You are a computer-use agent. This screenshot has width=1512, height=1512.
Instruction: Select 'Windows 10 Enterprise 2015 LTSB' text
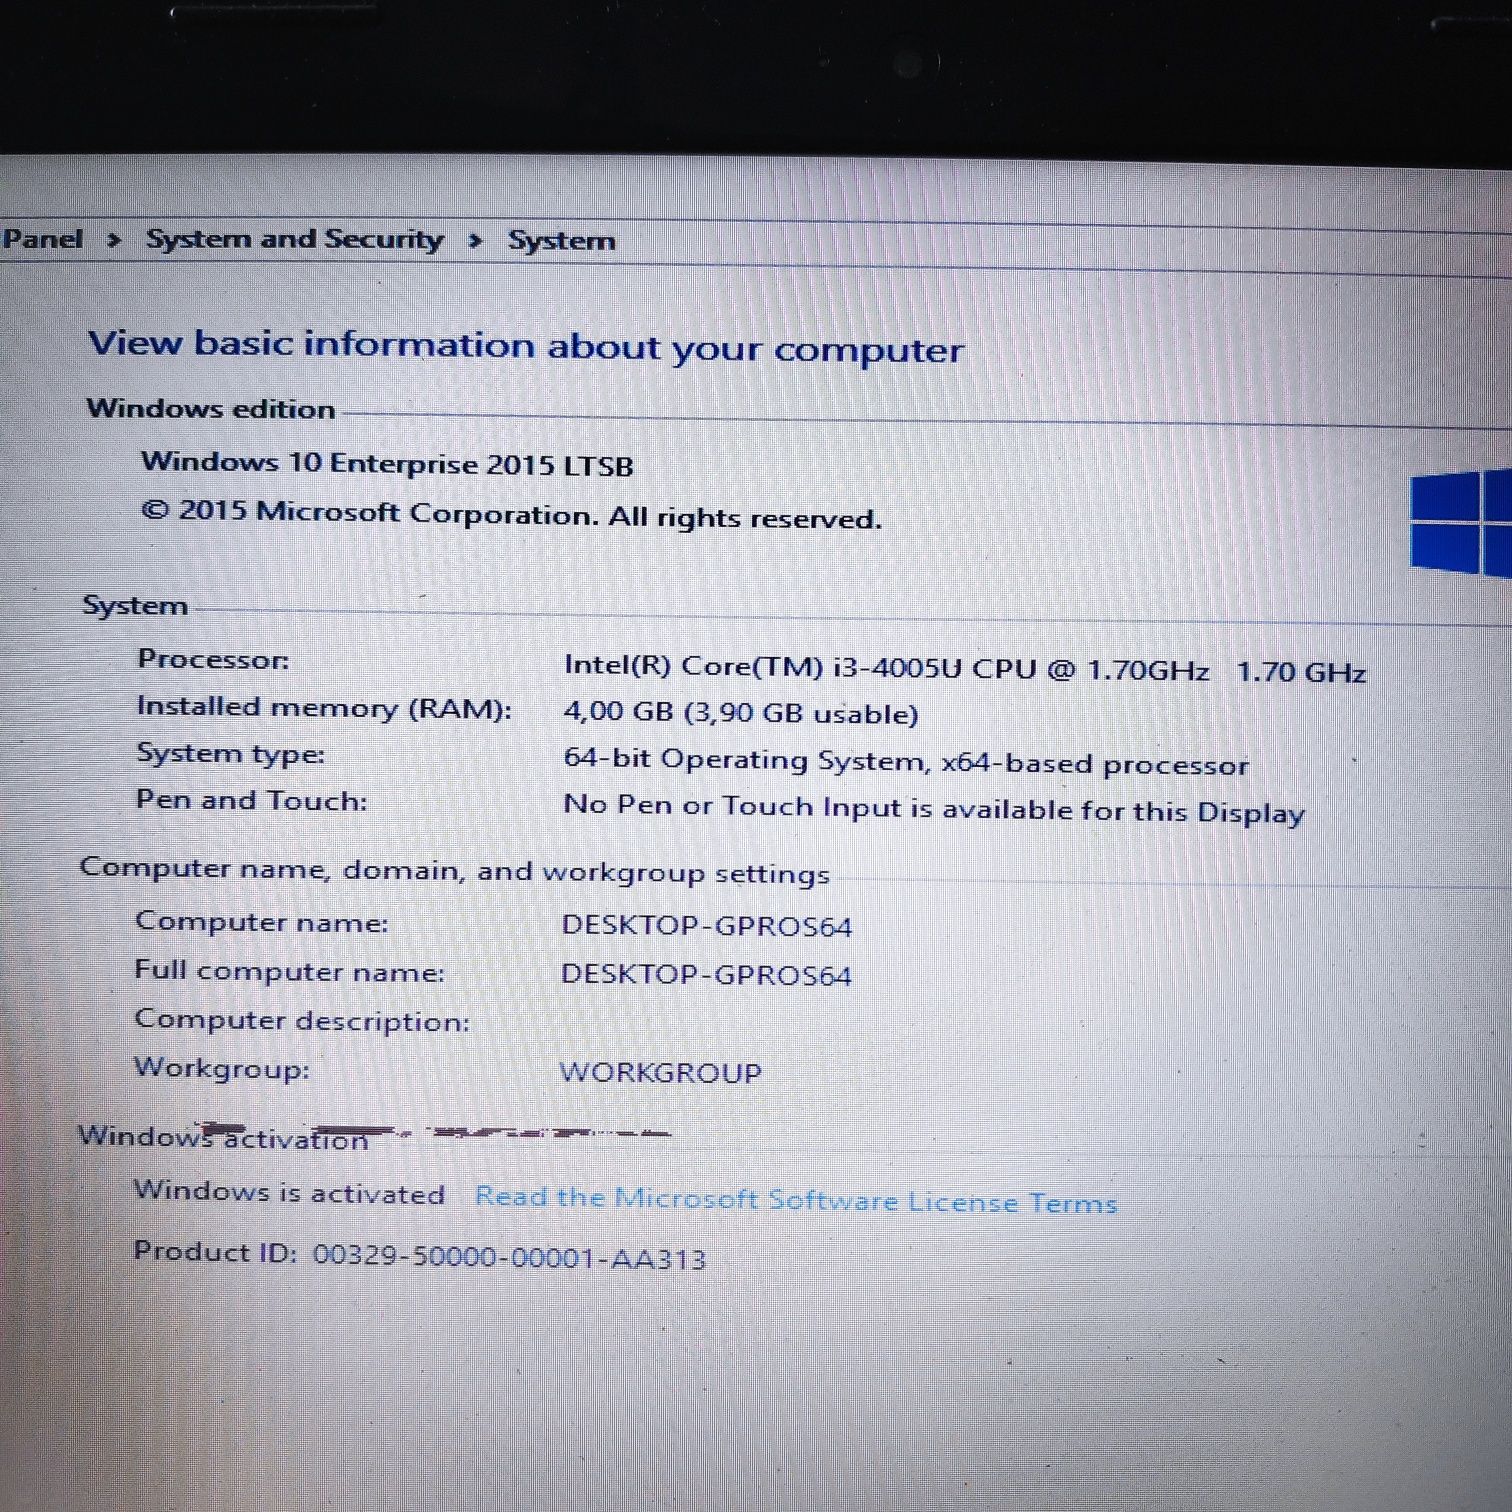tap(387, 464)
